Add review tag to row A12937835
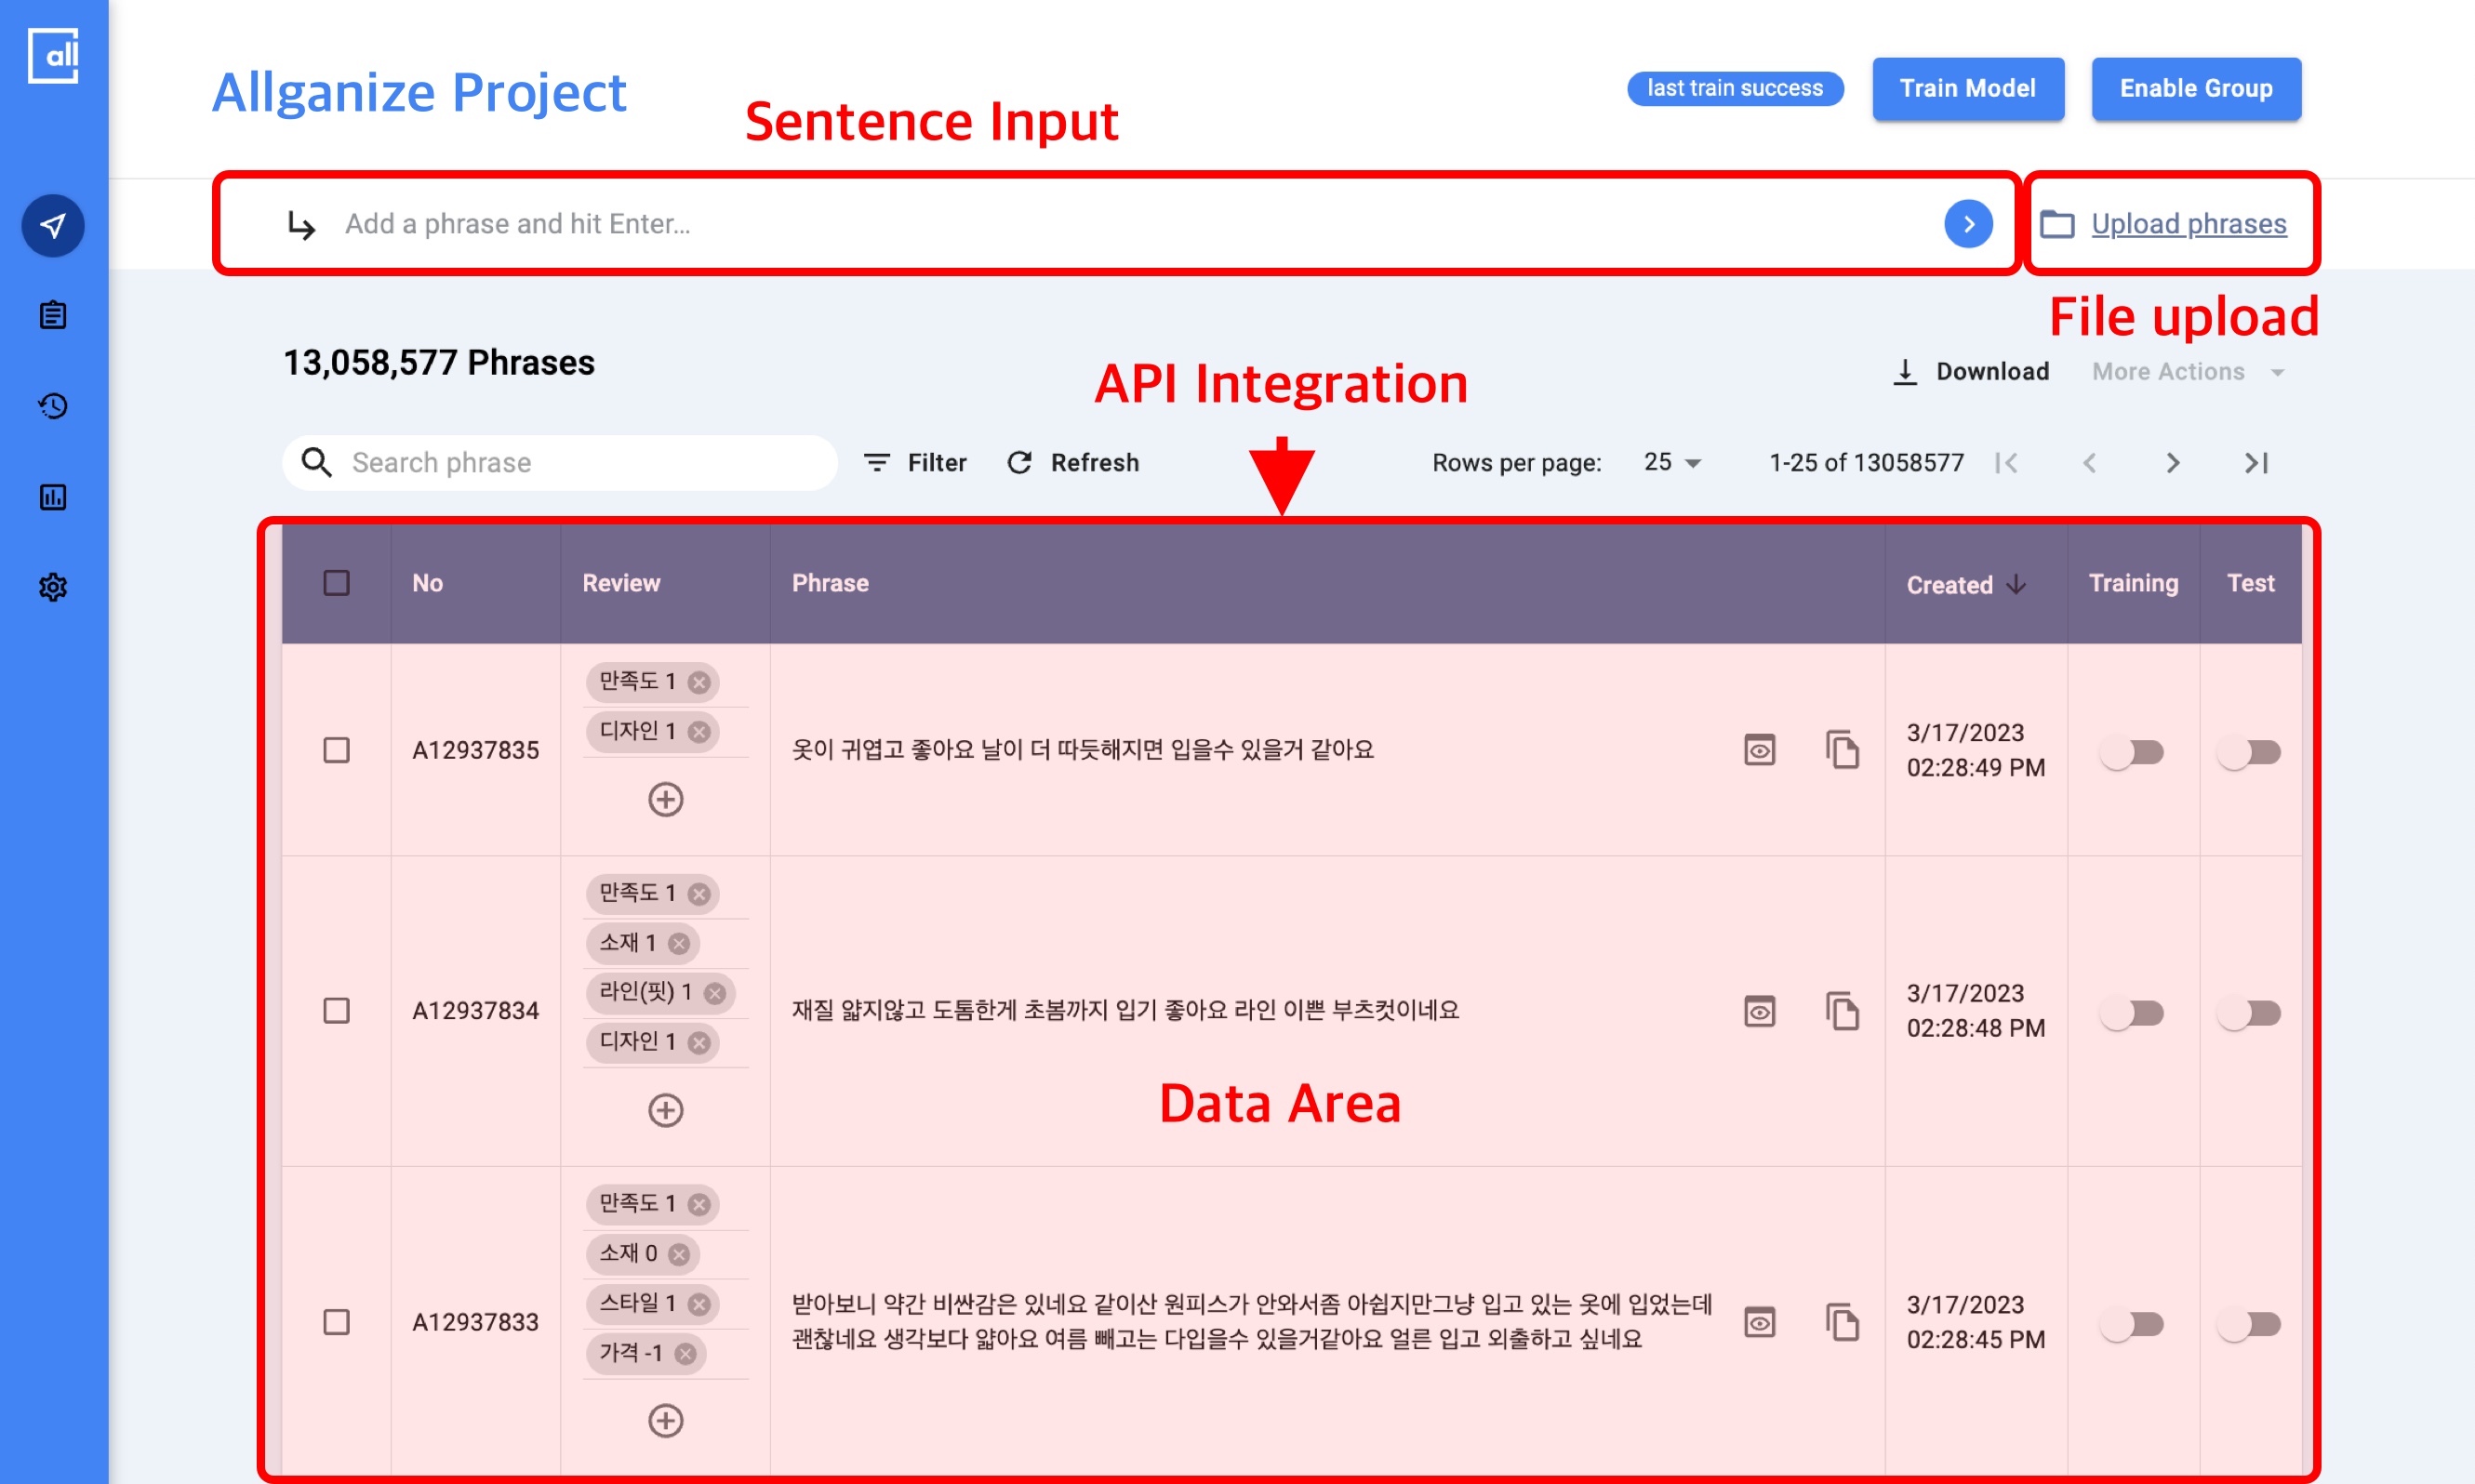The height and width of the screenshot is (1484, 2475). point(665,799)
